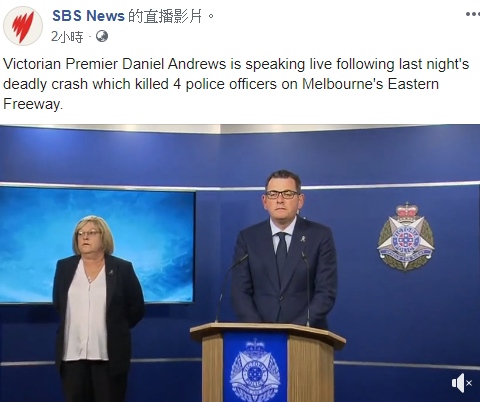
Task: Click the wooden podium top surface
Action: click(268, 331)
